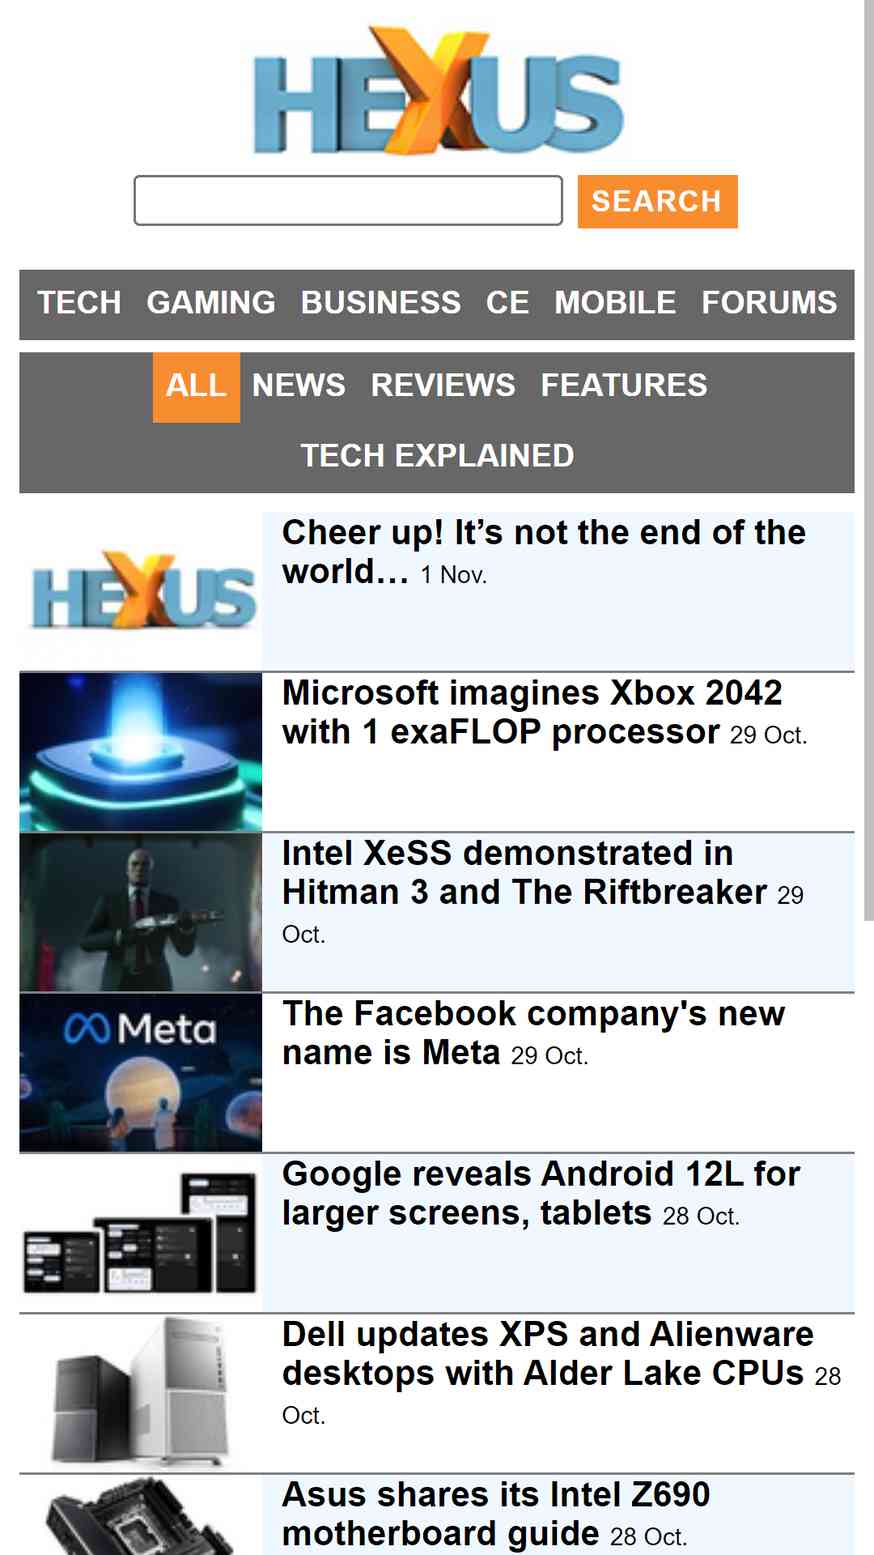Go to the GAMING section
Screen dimensions: 874x1555
point(211,303)
